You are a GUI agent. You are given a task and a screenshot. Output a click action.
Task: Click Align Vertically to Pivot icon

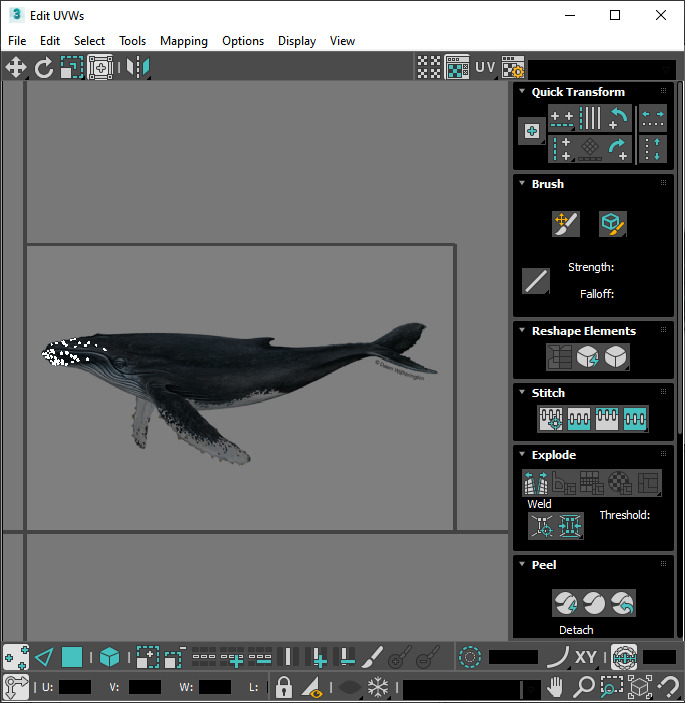[x=562, y=149]
